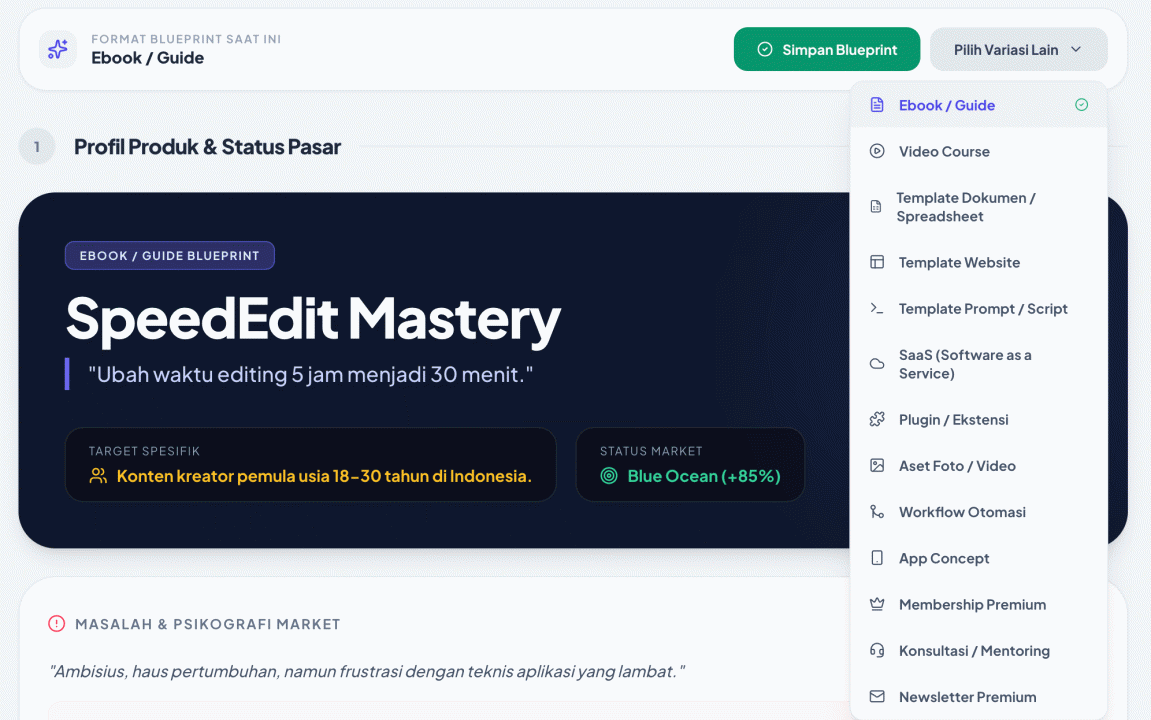Screen dimensions: 1151x720
Task: Click the document icon next to Ebook / Guide
Action: coord(877,105)
